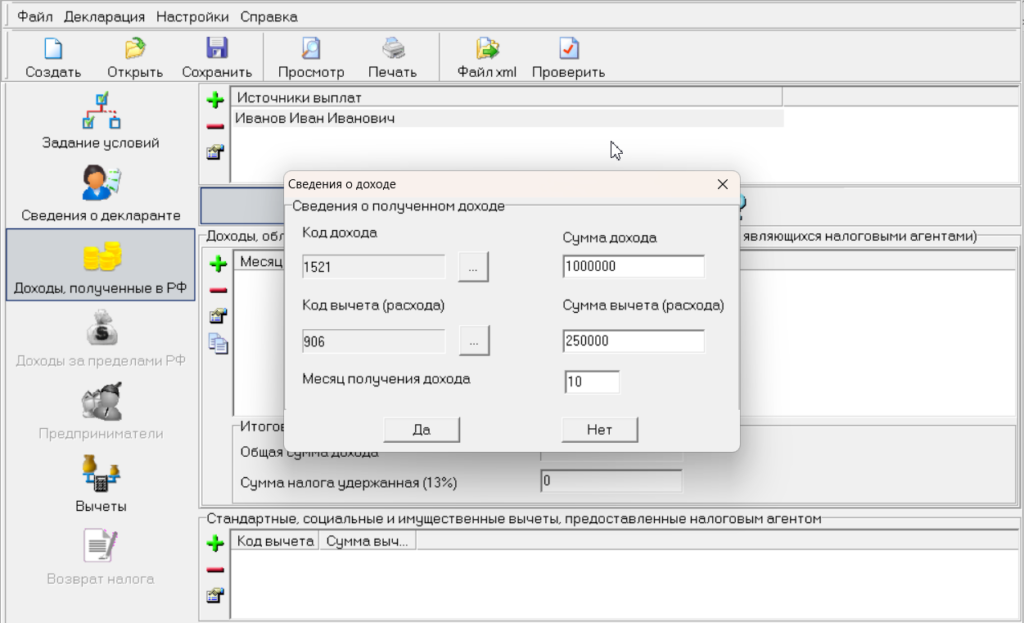Select Иванов Иван Иванович in the sources list
Screen dimensions: 1024x623
point(315,119)
